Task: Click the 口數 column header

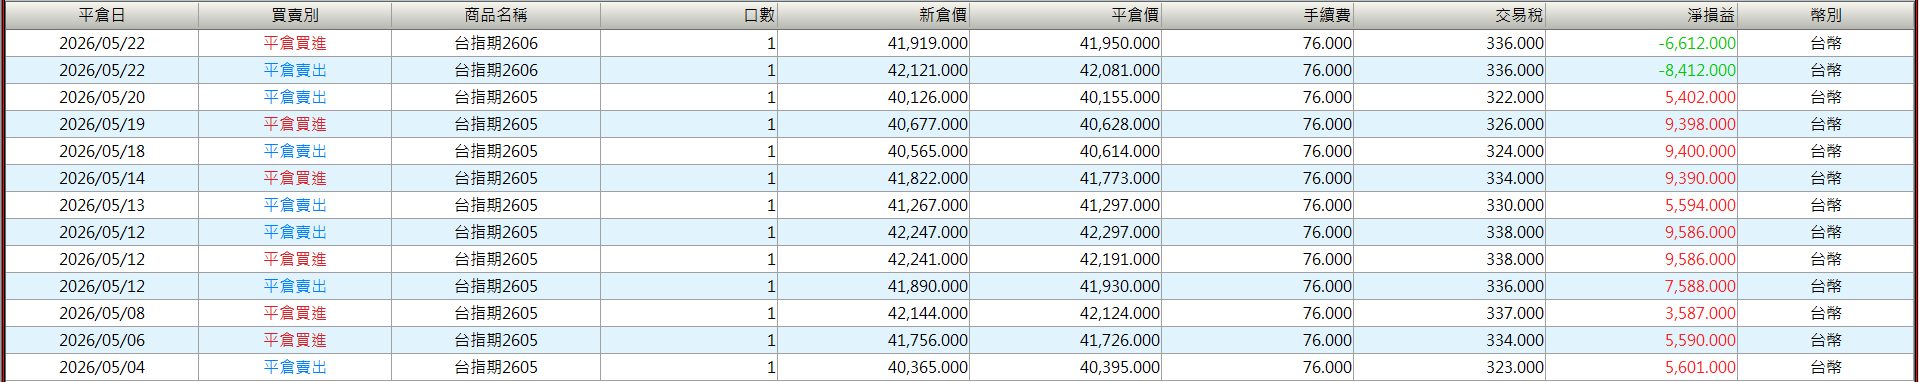Action: click(x=689, y=15)
